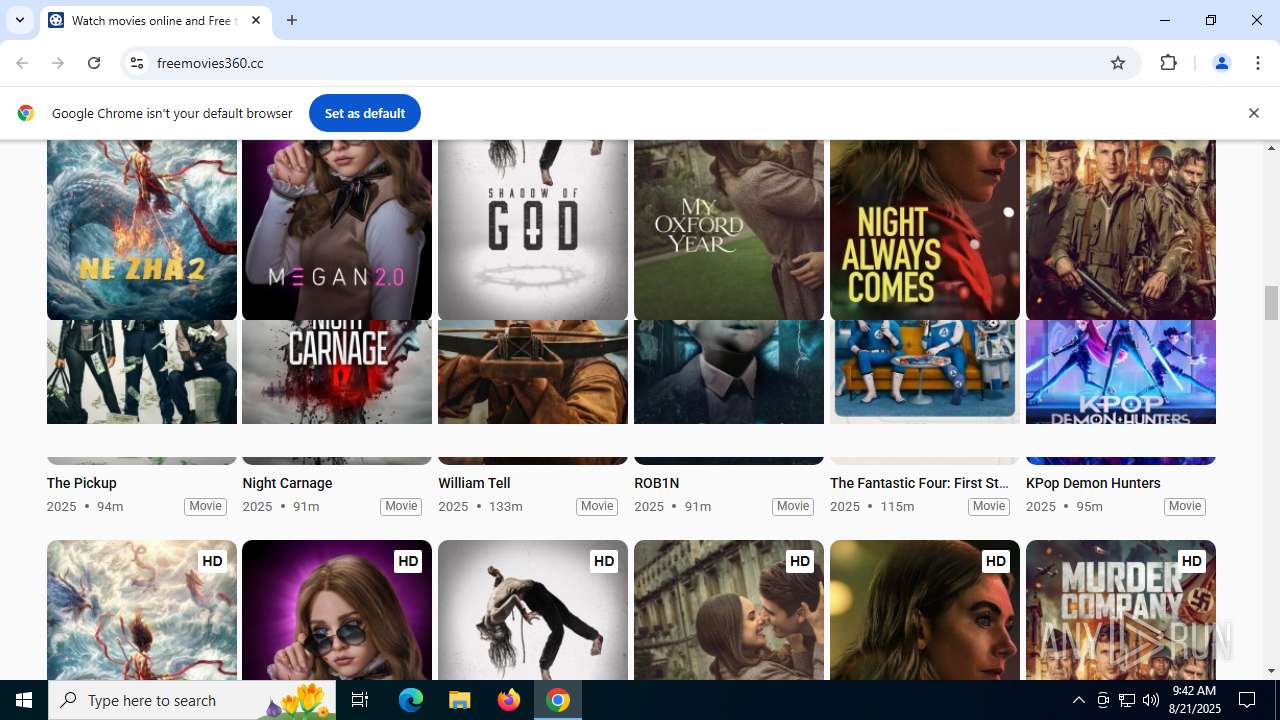The height and width of the screenshot is (720, 1280).
Task: Open the network icon in system tray
Action: [1127, 700]
